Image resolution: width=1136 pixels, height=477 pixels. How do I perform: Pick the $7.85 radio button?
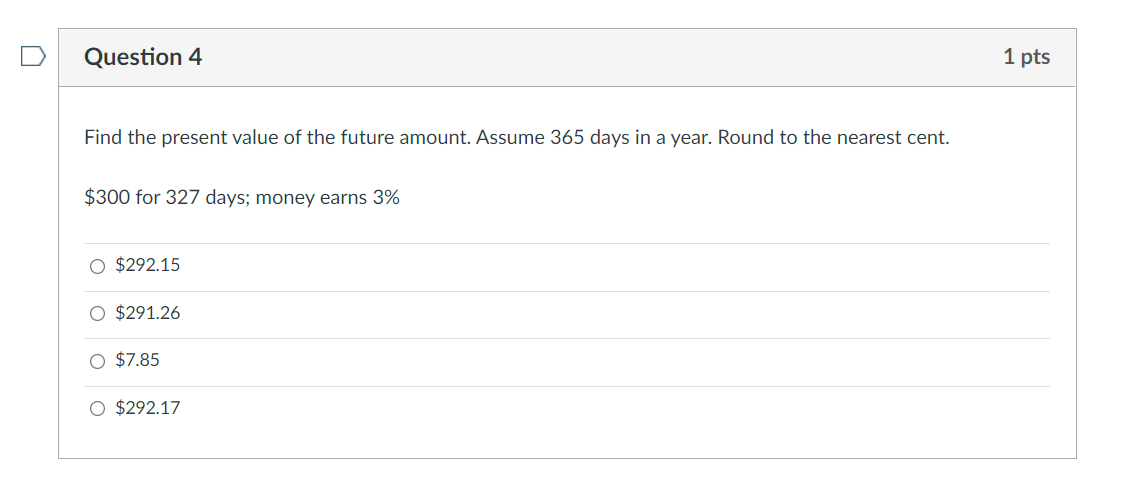pos(97,361)
